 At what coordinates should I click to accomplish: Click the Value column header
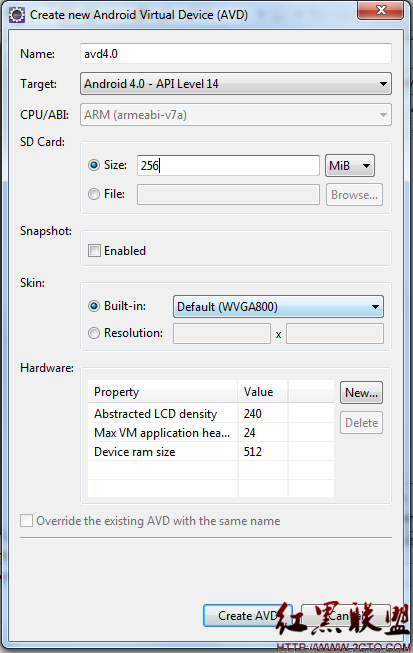[x=263, y=392]
